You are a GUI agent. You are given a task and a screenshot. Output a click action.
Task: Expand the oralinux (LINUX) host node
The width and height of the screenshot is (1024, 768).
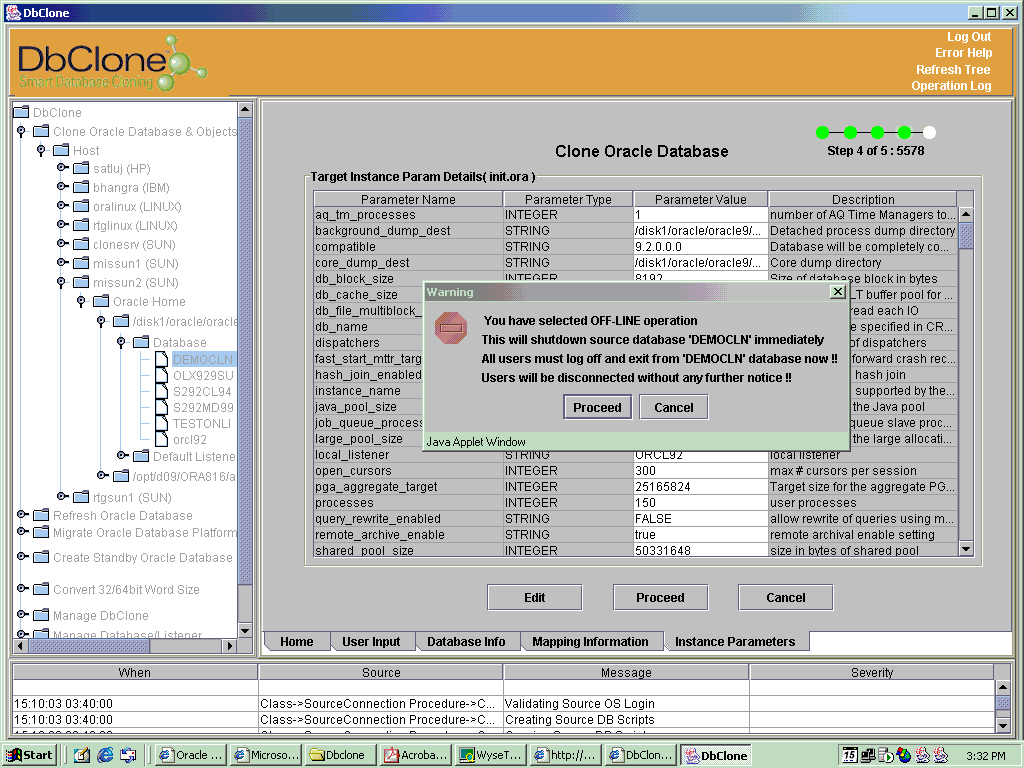pyautogui.click(x=62, y=206)
